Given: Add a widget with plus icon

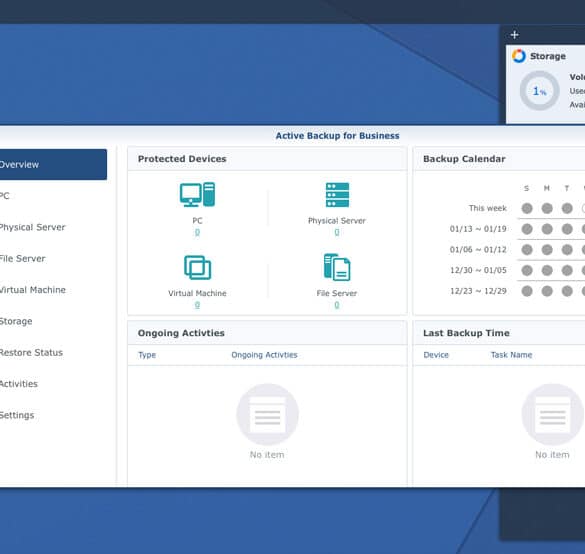Looking at the screenshot, I should click(514, 35).
